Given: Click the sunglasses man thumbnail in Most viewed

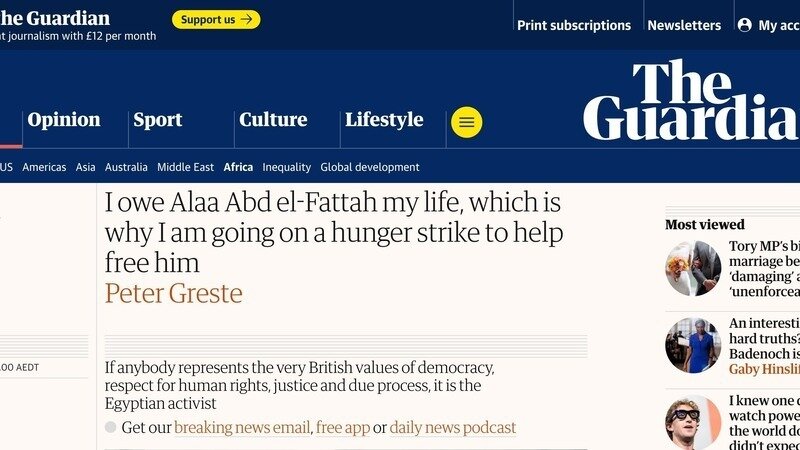Looking at the screenshot, I should 693,421.
